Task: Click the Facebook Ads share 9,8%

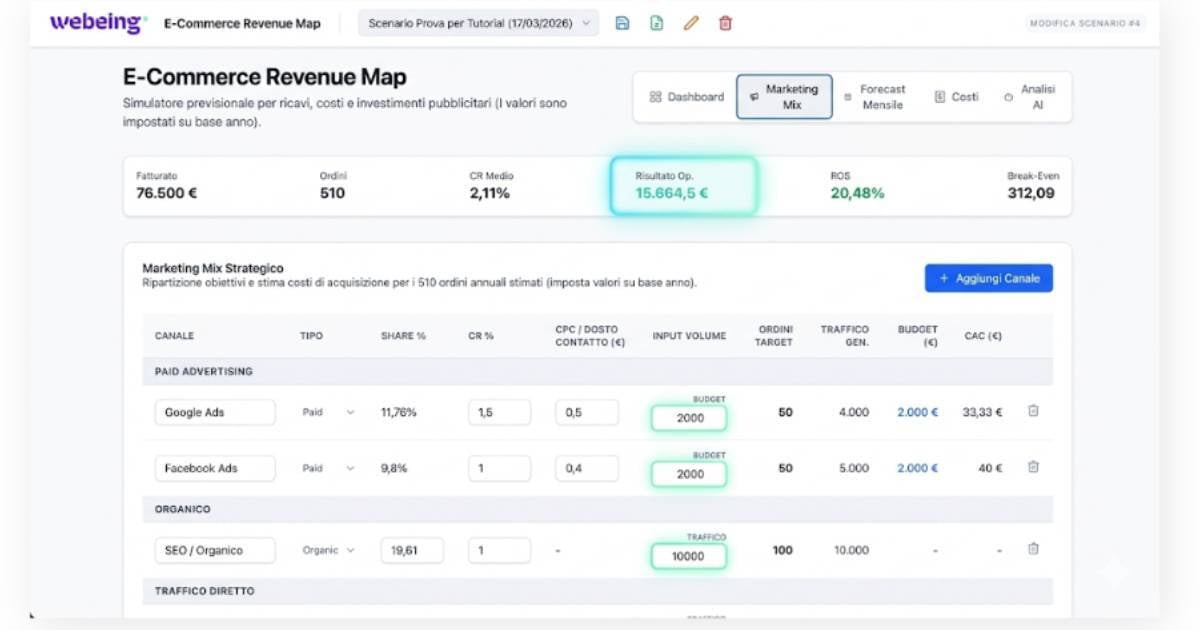Action: click(394, 468)
